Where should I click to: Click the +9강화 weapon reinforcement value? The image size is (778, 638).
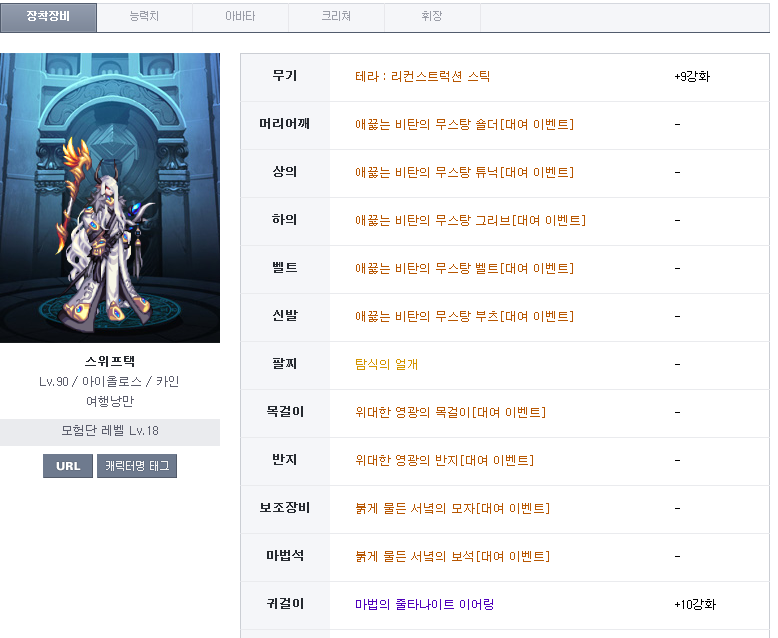[692, 76]
